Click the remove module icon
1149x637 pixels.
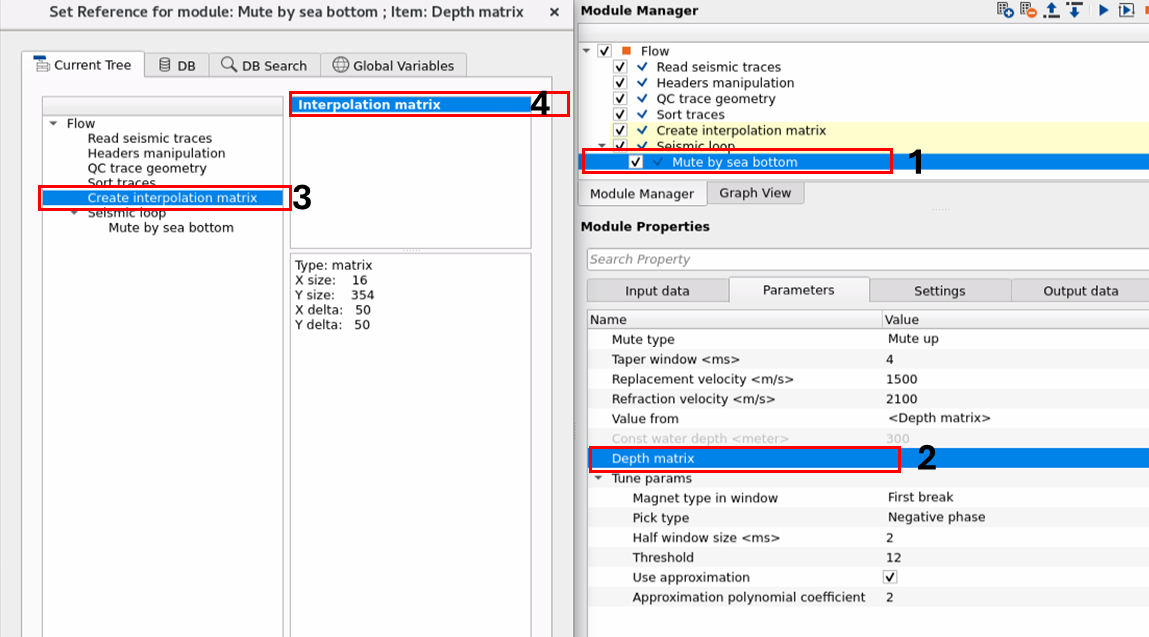coord(1028,10)
